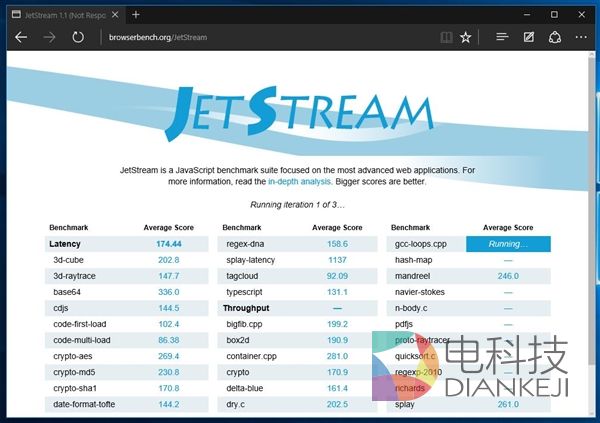This screenshot has height=423, width=600.
Task: Open the Hub panel icon
Action: coord(502,37)
